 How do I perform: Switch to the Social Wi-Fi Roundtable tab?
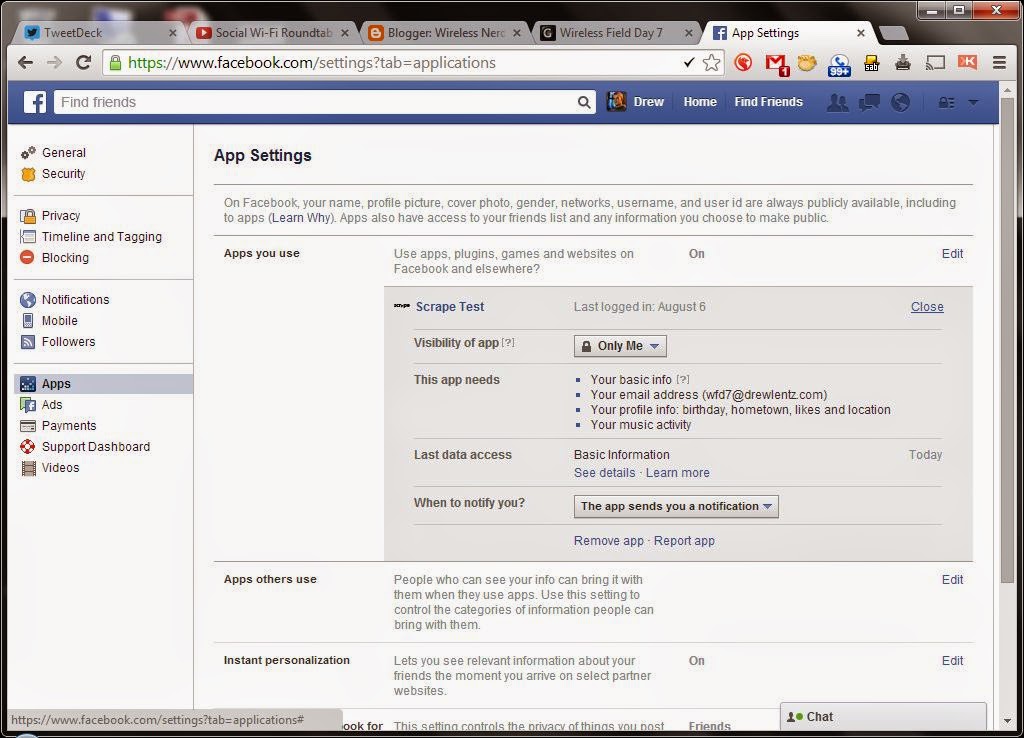click(273, 33)
